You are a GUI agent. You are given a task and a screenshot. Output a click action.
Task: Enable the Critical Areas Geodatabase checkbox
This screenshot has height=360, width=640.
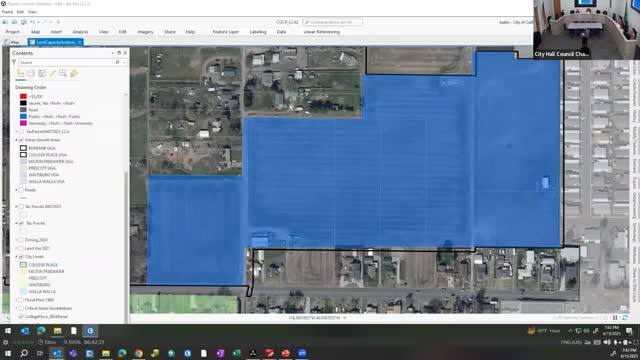pos(21,308)
